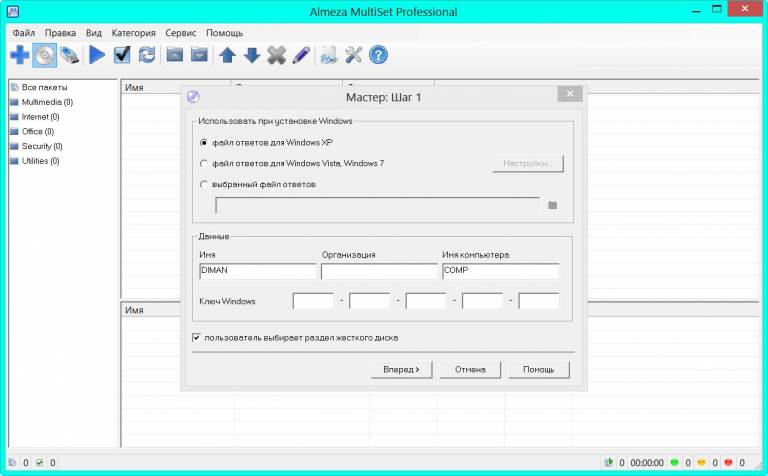
Task: Click the folder with up arrow icon
Action: coord(174,54)
